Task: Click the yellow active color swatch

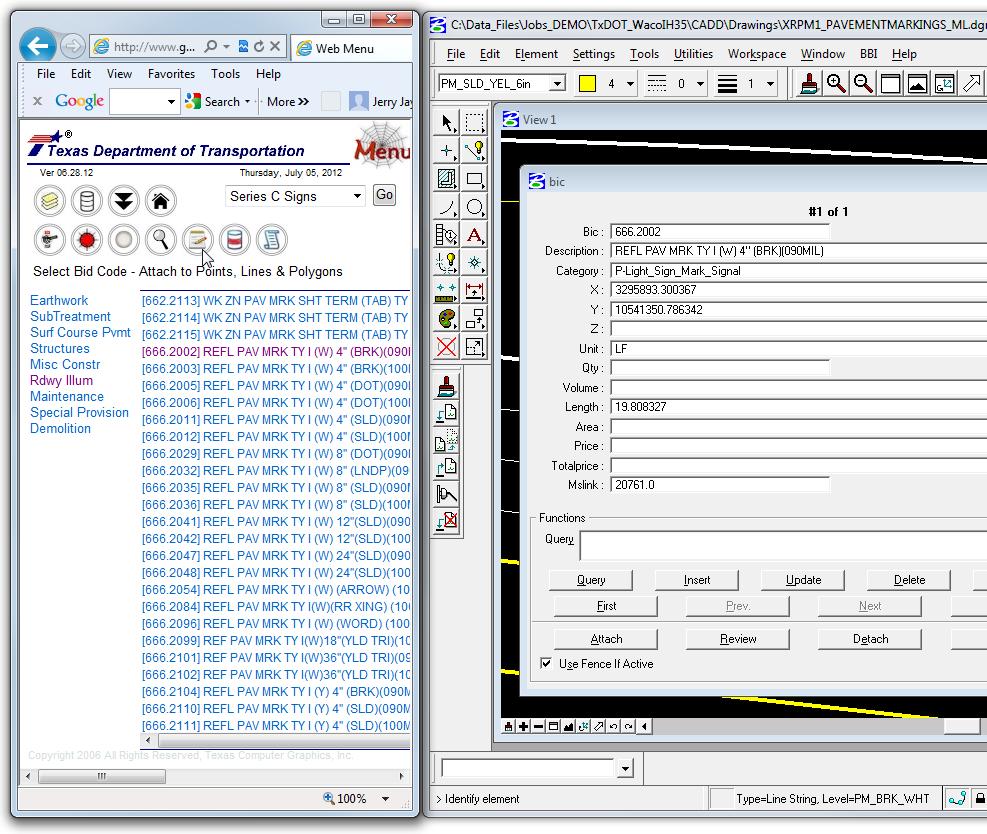Action: coord(587,84)
